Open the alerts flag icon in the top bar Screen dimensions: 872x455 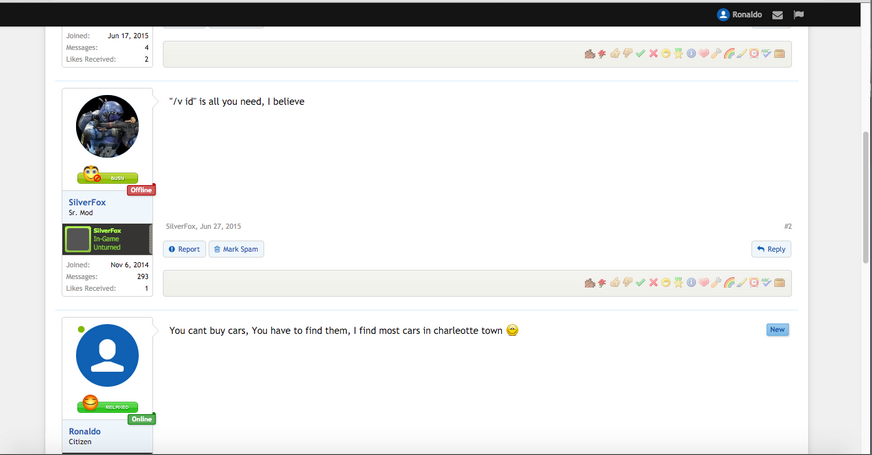798,15
